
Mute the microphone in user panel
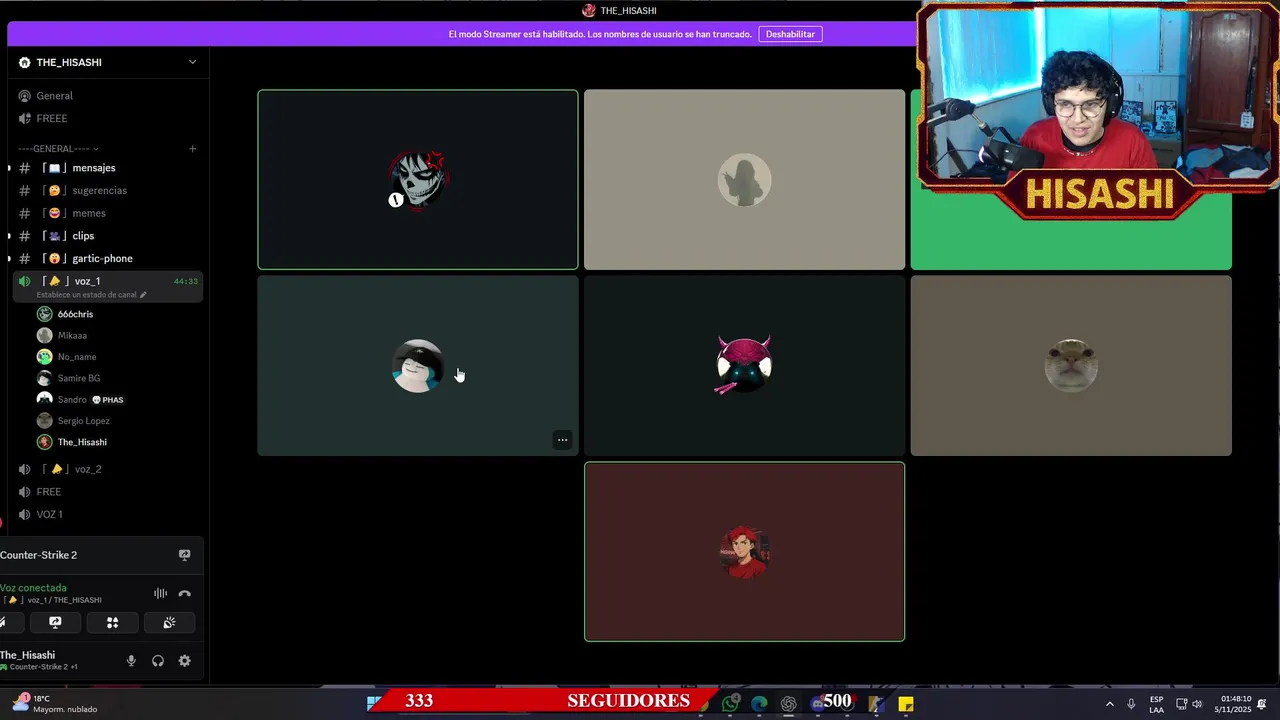pyautogui.click(x=131, y=661)
